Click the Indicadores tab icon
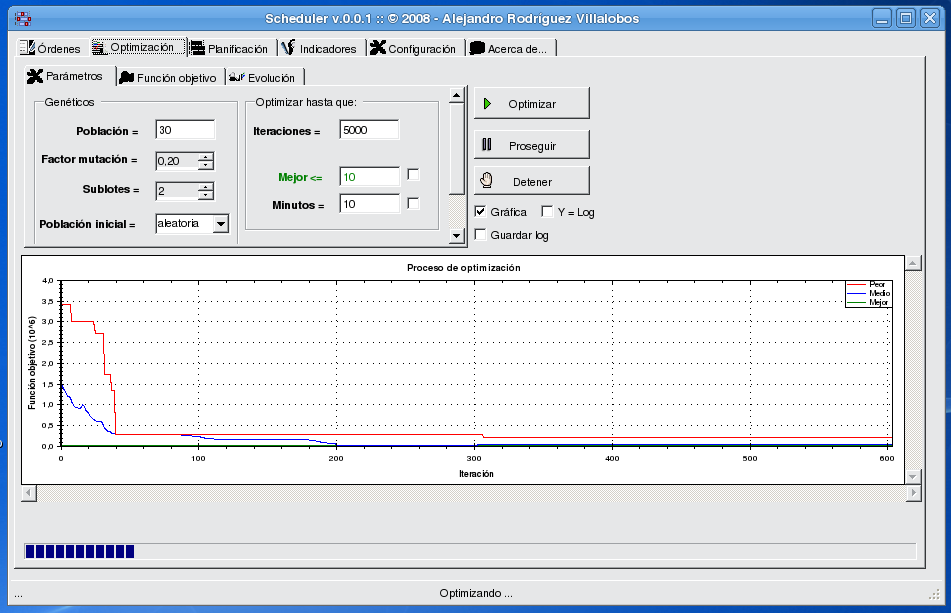Viewport: 951px width, 613px height. 288,48
